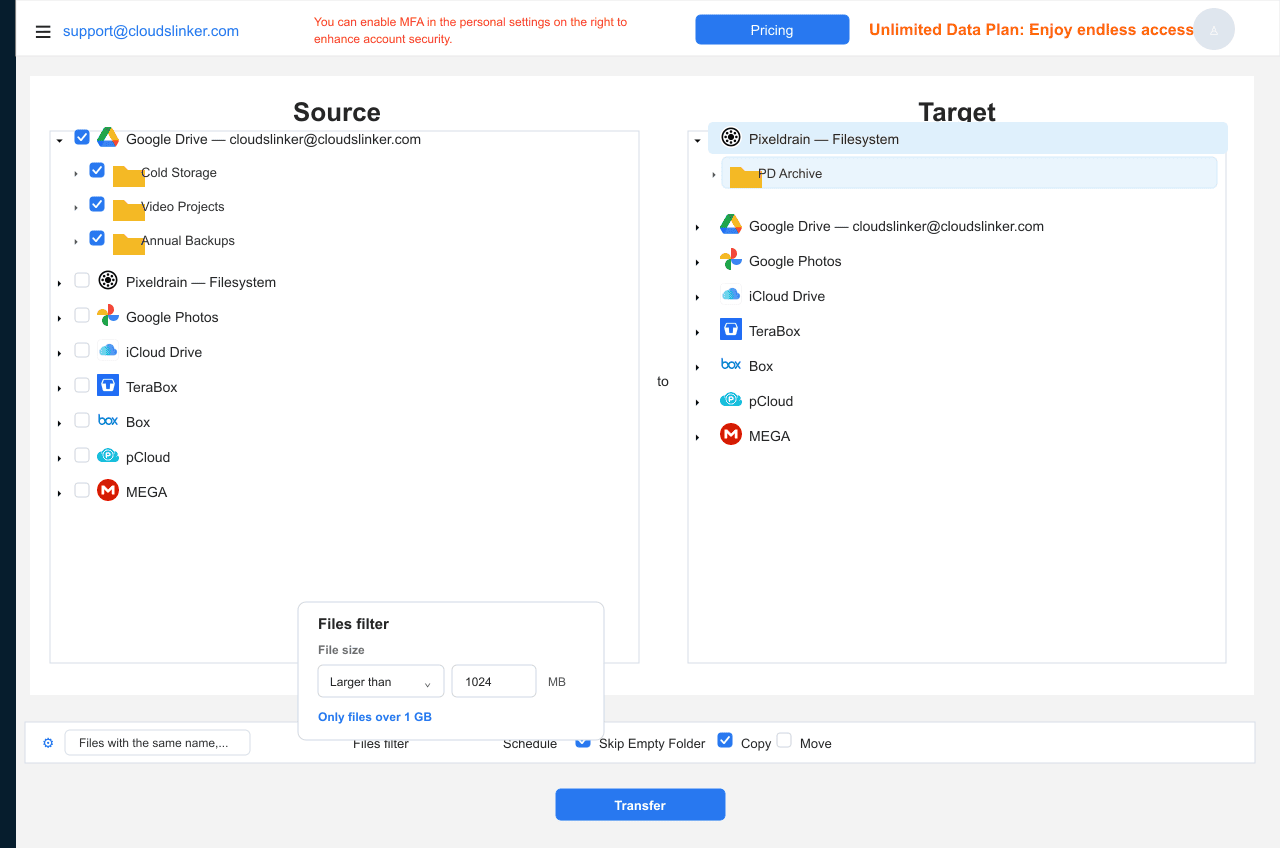
Task: Enable the Move checkbox
Action: click(x=784, y=741)
